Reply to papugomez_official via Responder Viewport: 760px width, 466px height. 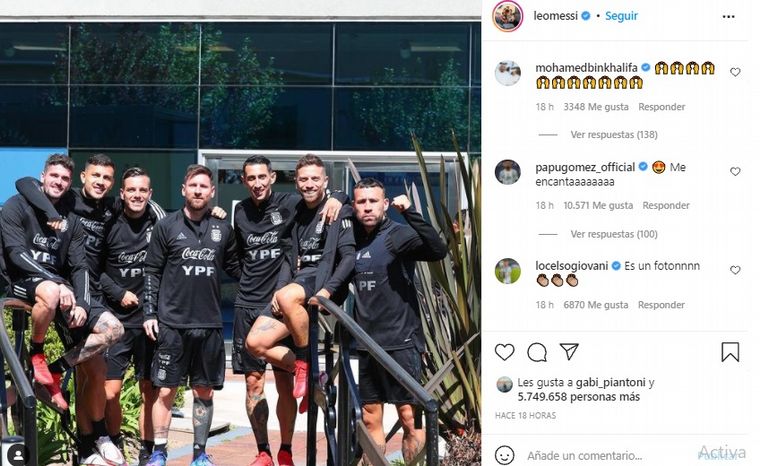pyautogui.click(x=665, y=206)
